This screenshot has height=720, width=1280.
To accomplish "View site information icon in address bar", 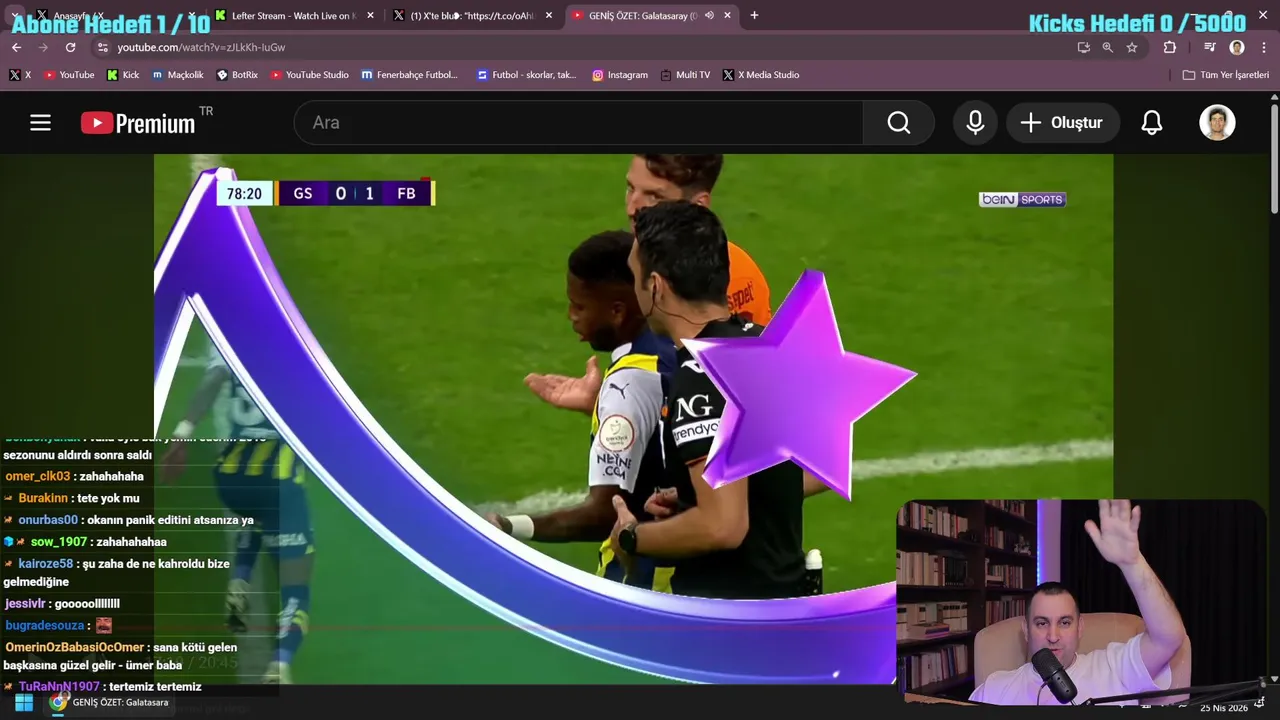I will click(102, 47).
